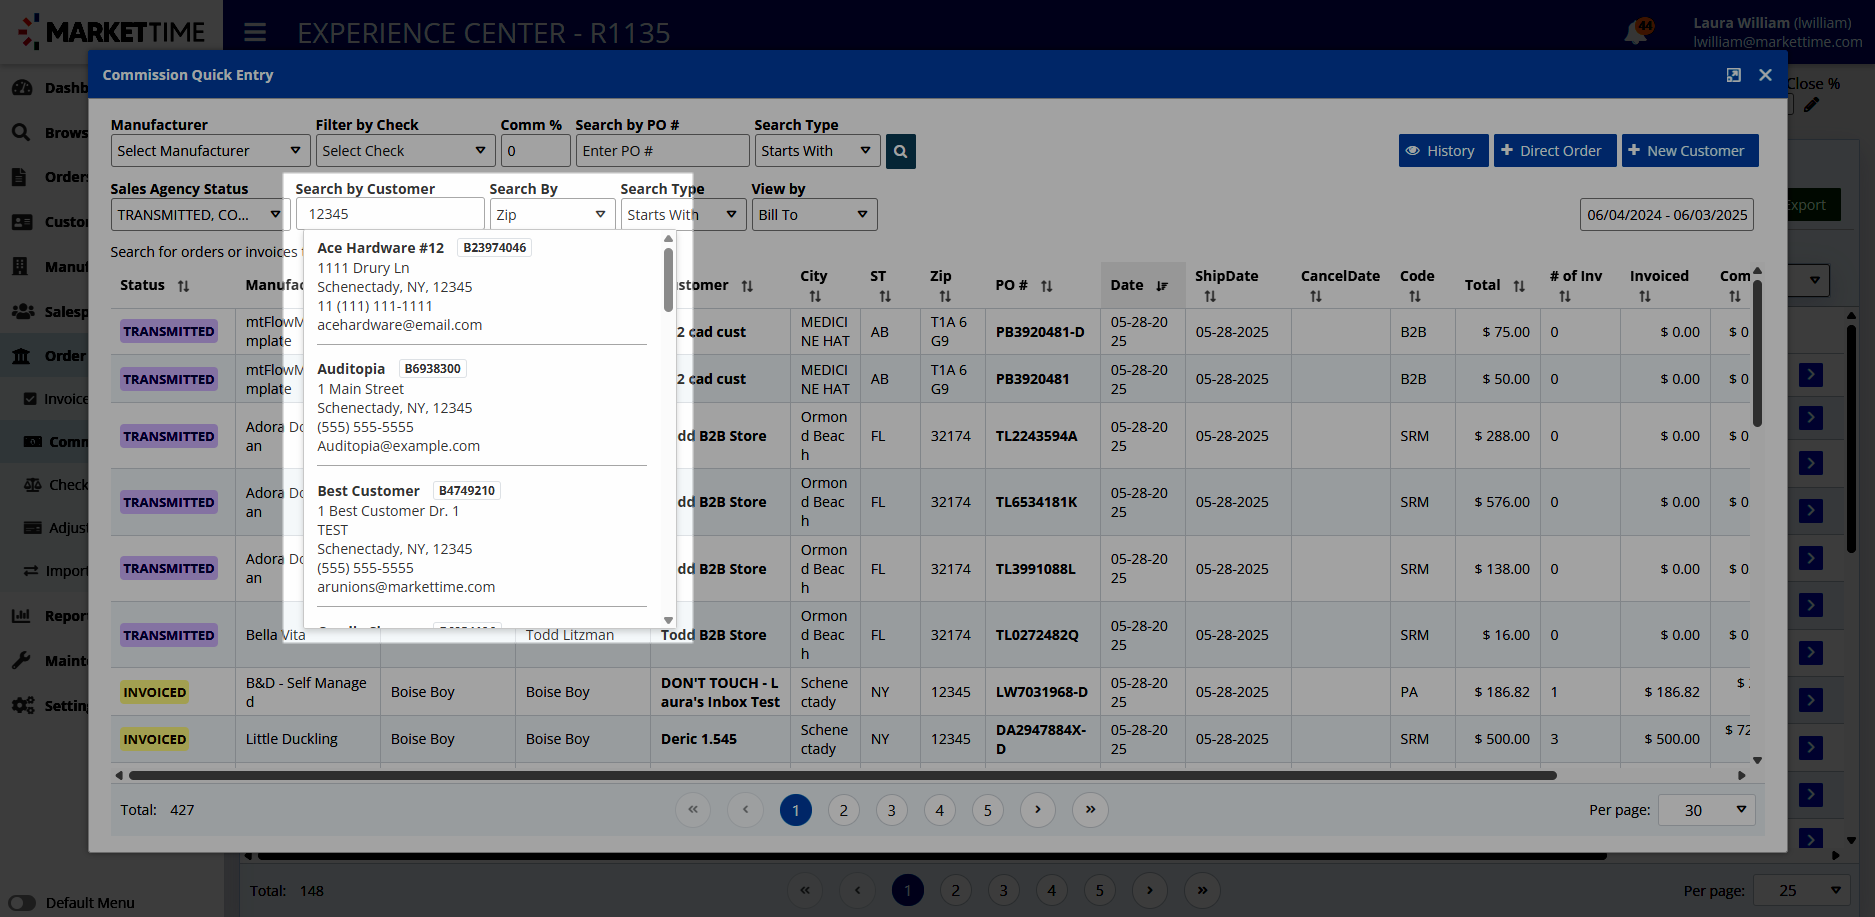1875x917 pixels.
Task: Select the Auditopia customer suggestion
Action: (x=482, y=408)
